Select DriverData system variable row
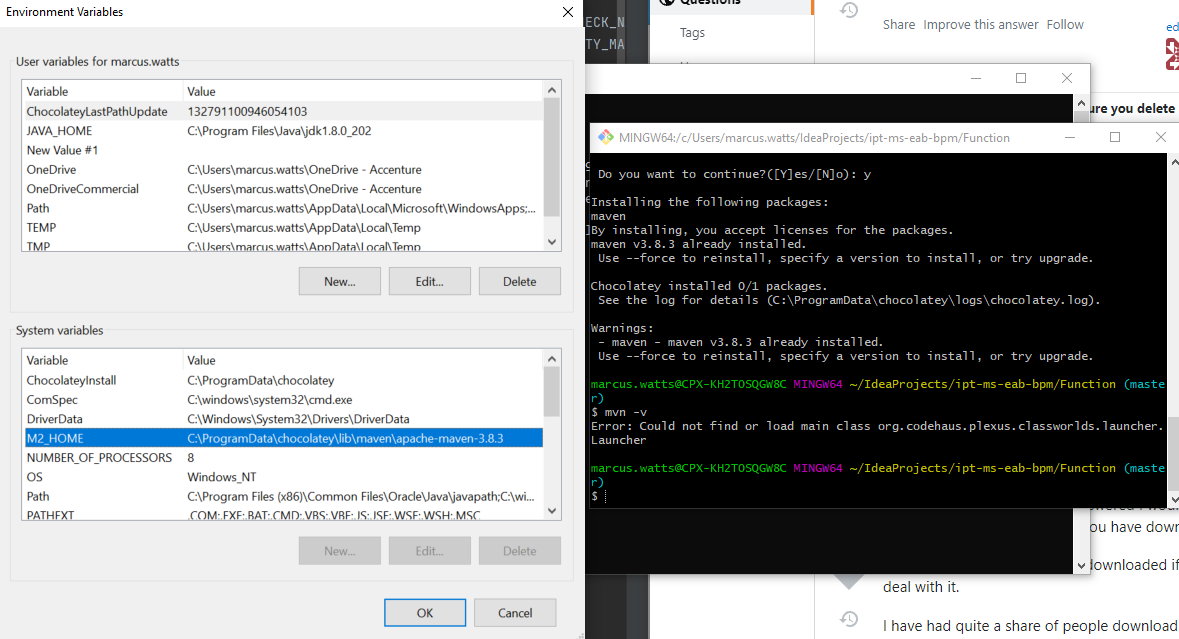1179x639 pixels. pyautogui.click(x=283, y=419)
